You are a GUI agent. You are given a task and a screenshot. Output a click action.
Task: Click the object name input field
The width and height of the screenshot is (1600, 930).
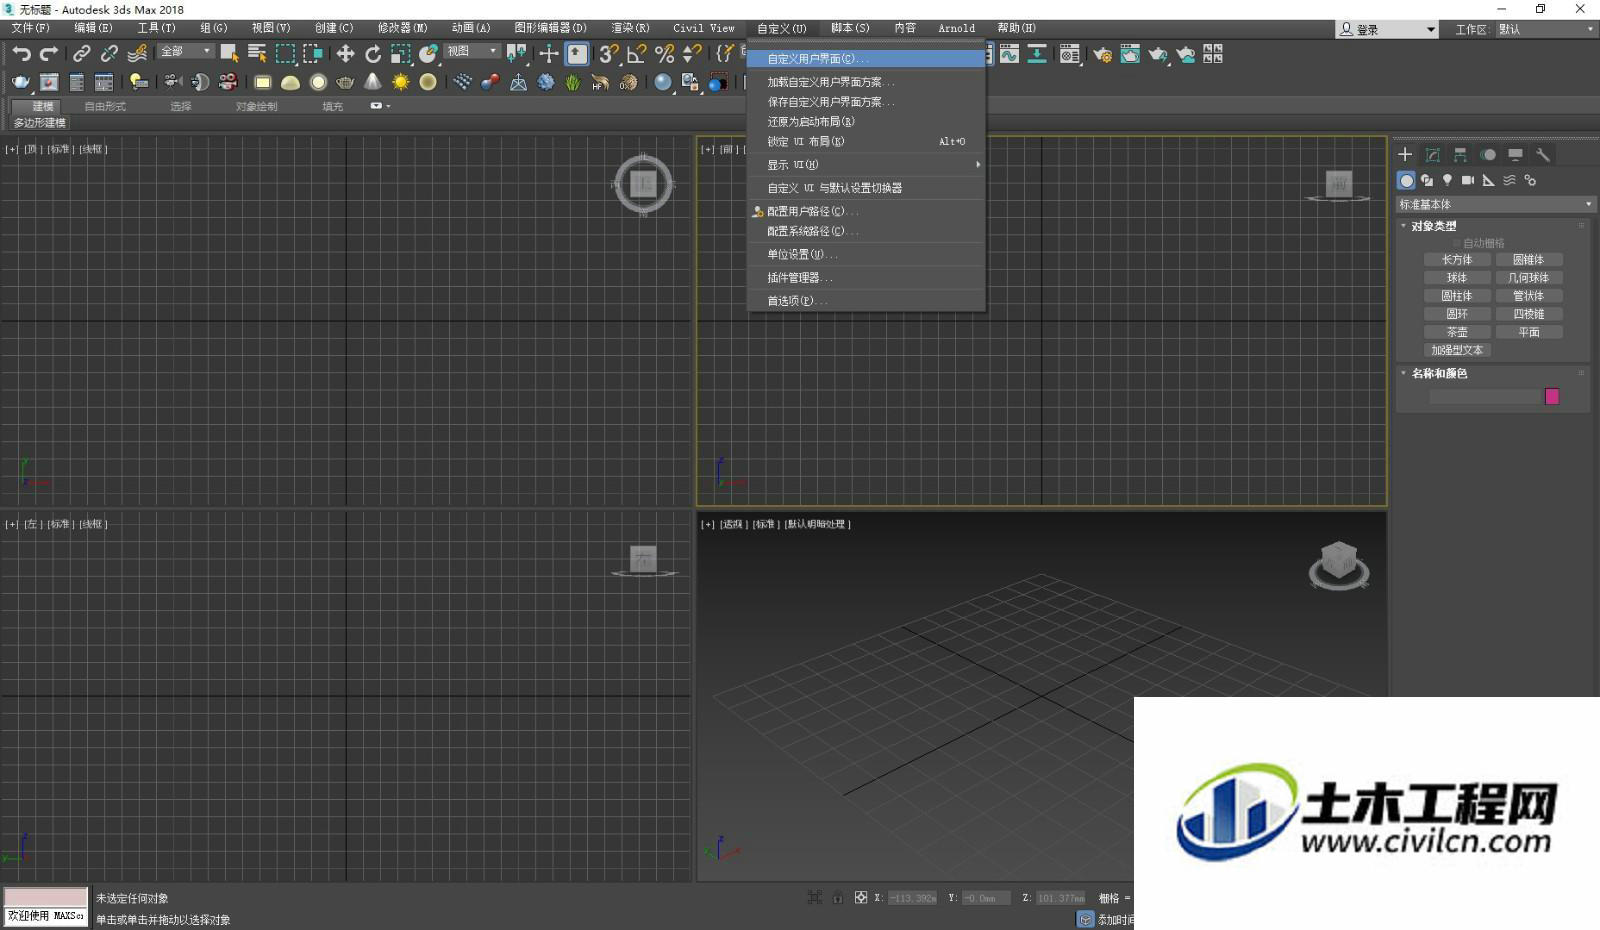click(1485, 396)
